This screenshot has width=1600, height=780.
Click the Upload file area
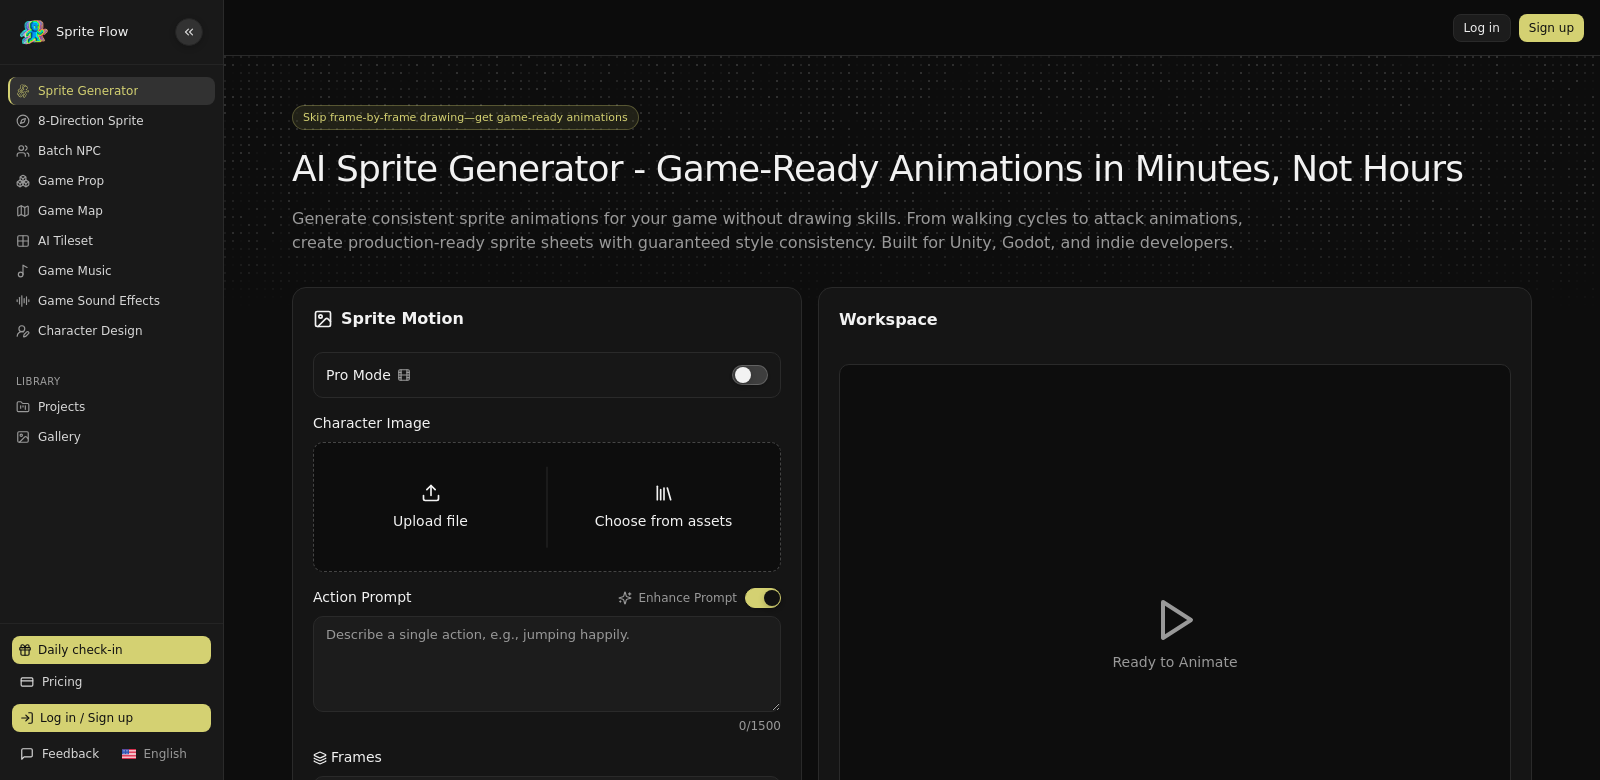tap(431, 507)
